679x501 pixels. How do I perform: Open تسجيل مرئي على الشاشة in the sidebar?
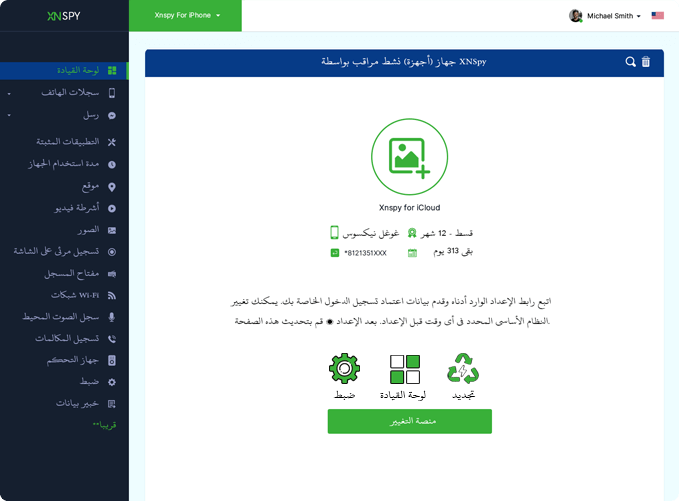(56, 251)
